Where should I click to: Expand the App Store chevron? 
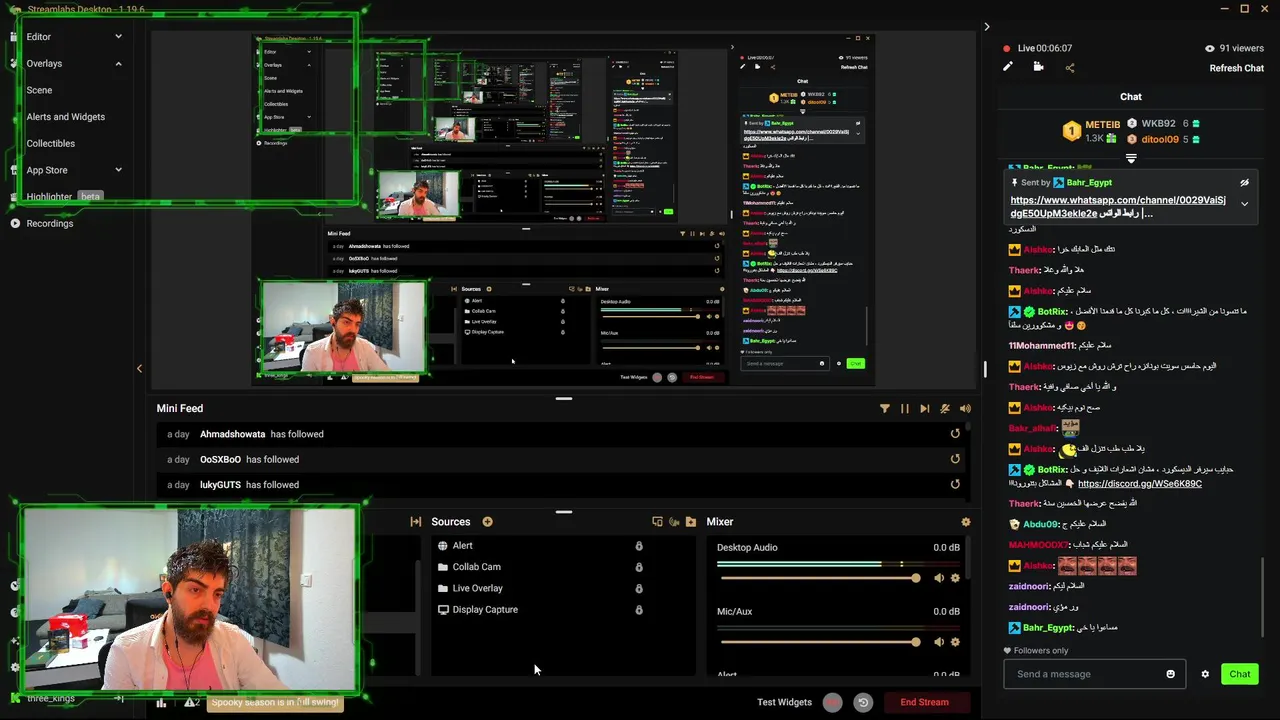pyautogui.click(x=118, y=170)
